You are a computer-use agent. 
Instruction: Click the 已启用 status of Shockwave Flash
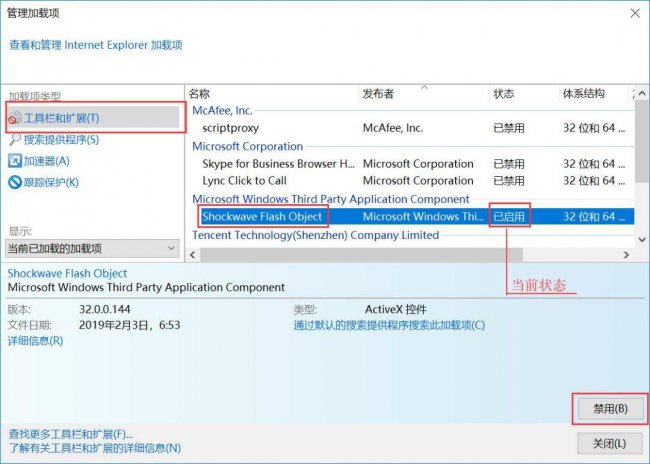(509, 216)
